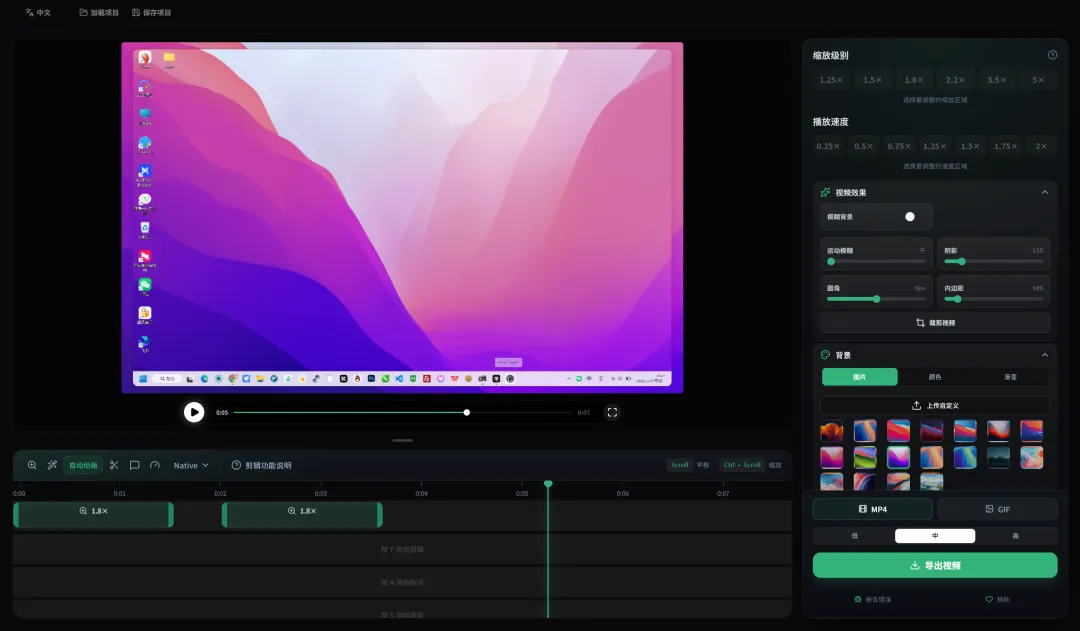Set zoom level to 3.5×

(x=996, y=80)
